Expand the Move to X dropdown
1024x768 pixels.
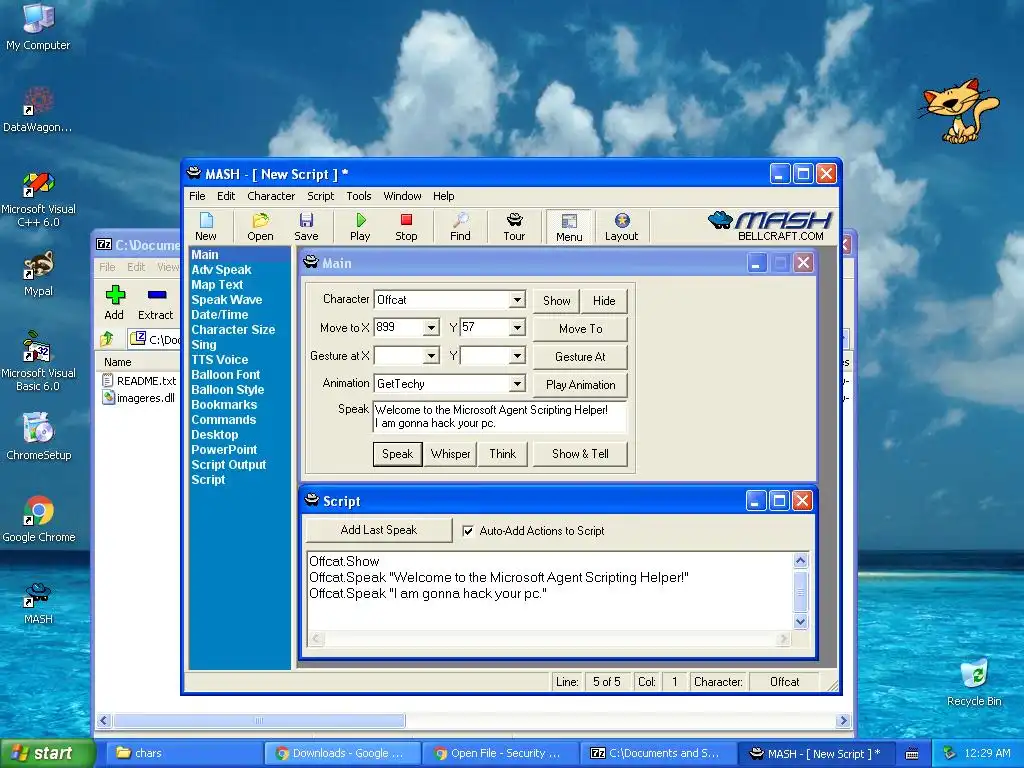[x=431, y=327]
